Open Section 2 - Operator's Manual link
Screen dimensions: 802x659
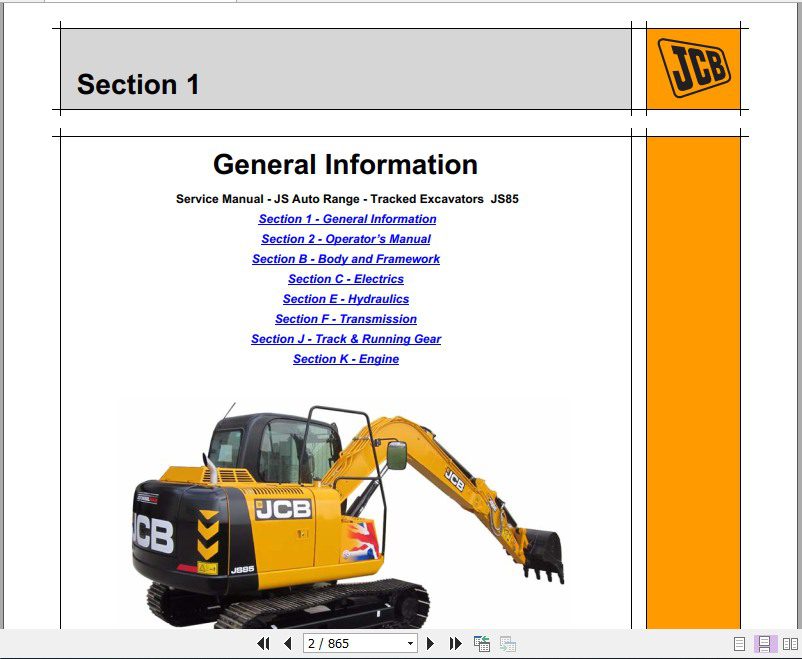point(346,239)
